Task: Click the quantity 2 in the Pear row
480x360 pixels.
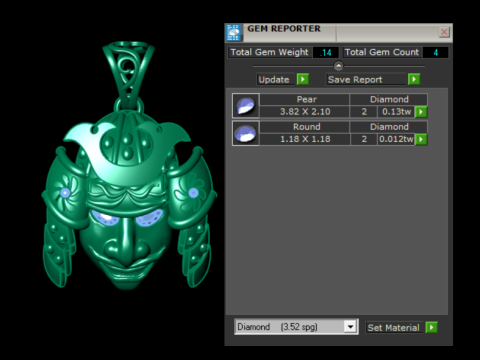Action: point(364,112)
